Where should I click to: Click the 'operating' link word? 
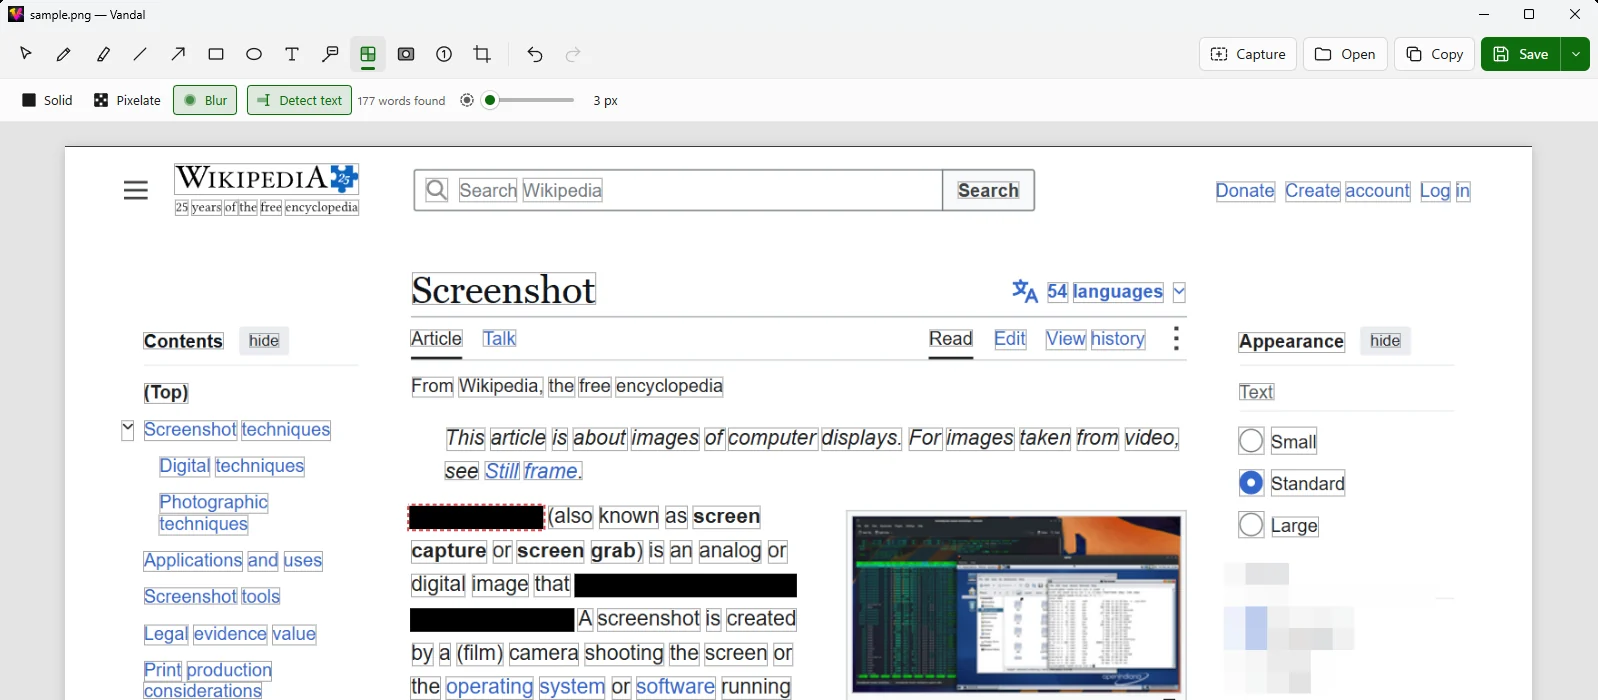point(489,687)
